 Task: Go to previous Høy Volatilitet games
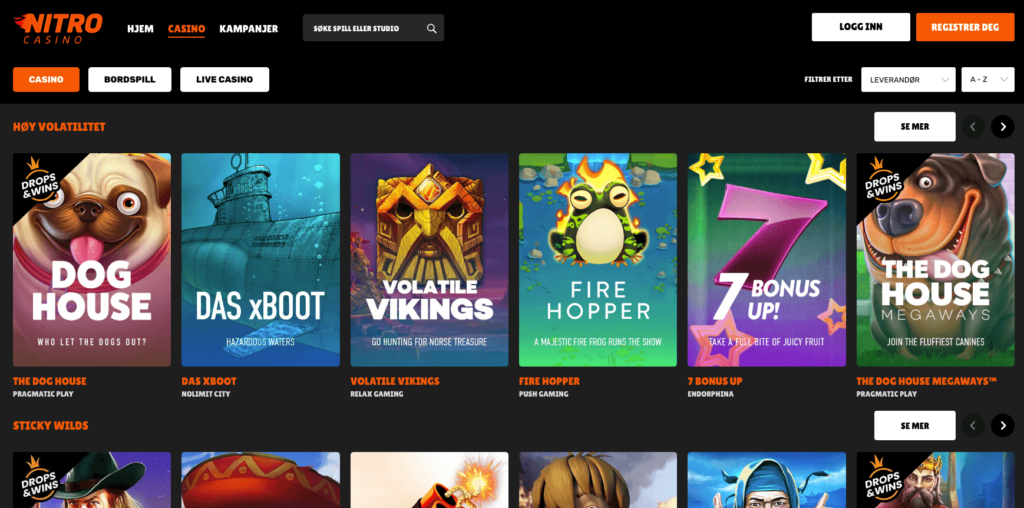[972, 127]
